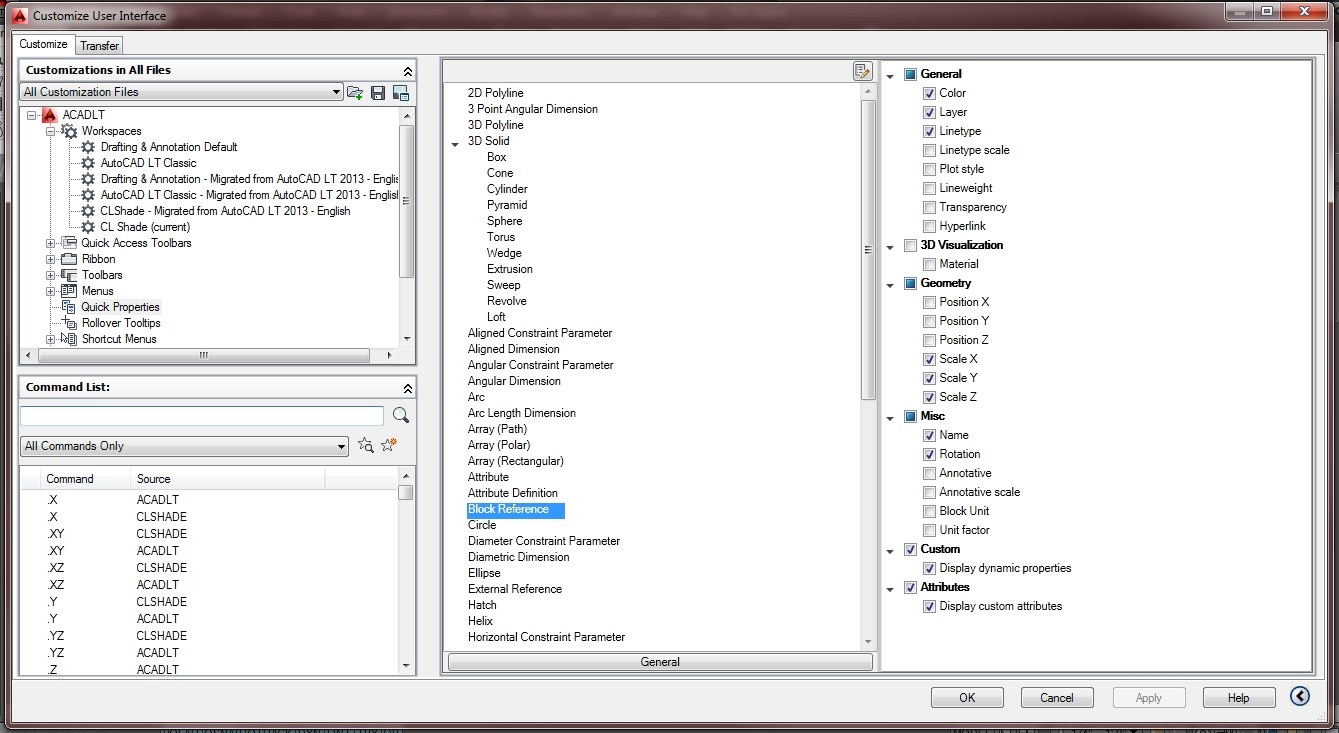
Task: Click the magnifier icon beside the command search box
Action: [x=401, y=415]
